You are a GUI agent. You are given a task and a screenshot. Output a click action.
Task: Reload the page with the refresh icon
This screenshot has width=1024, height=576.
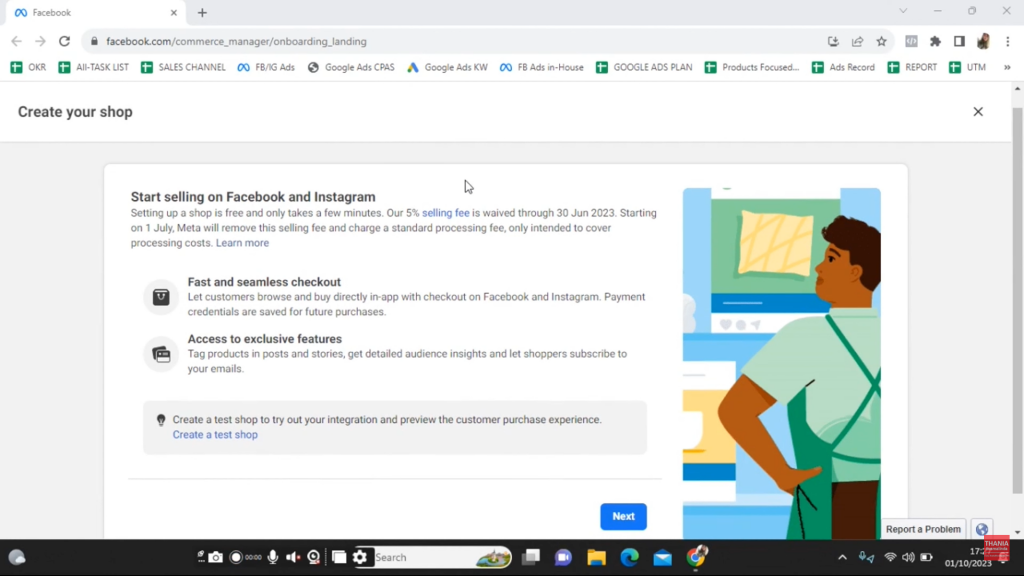tap(64, 41)
